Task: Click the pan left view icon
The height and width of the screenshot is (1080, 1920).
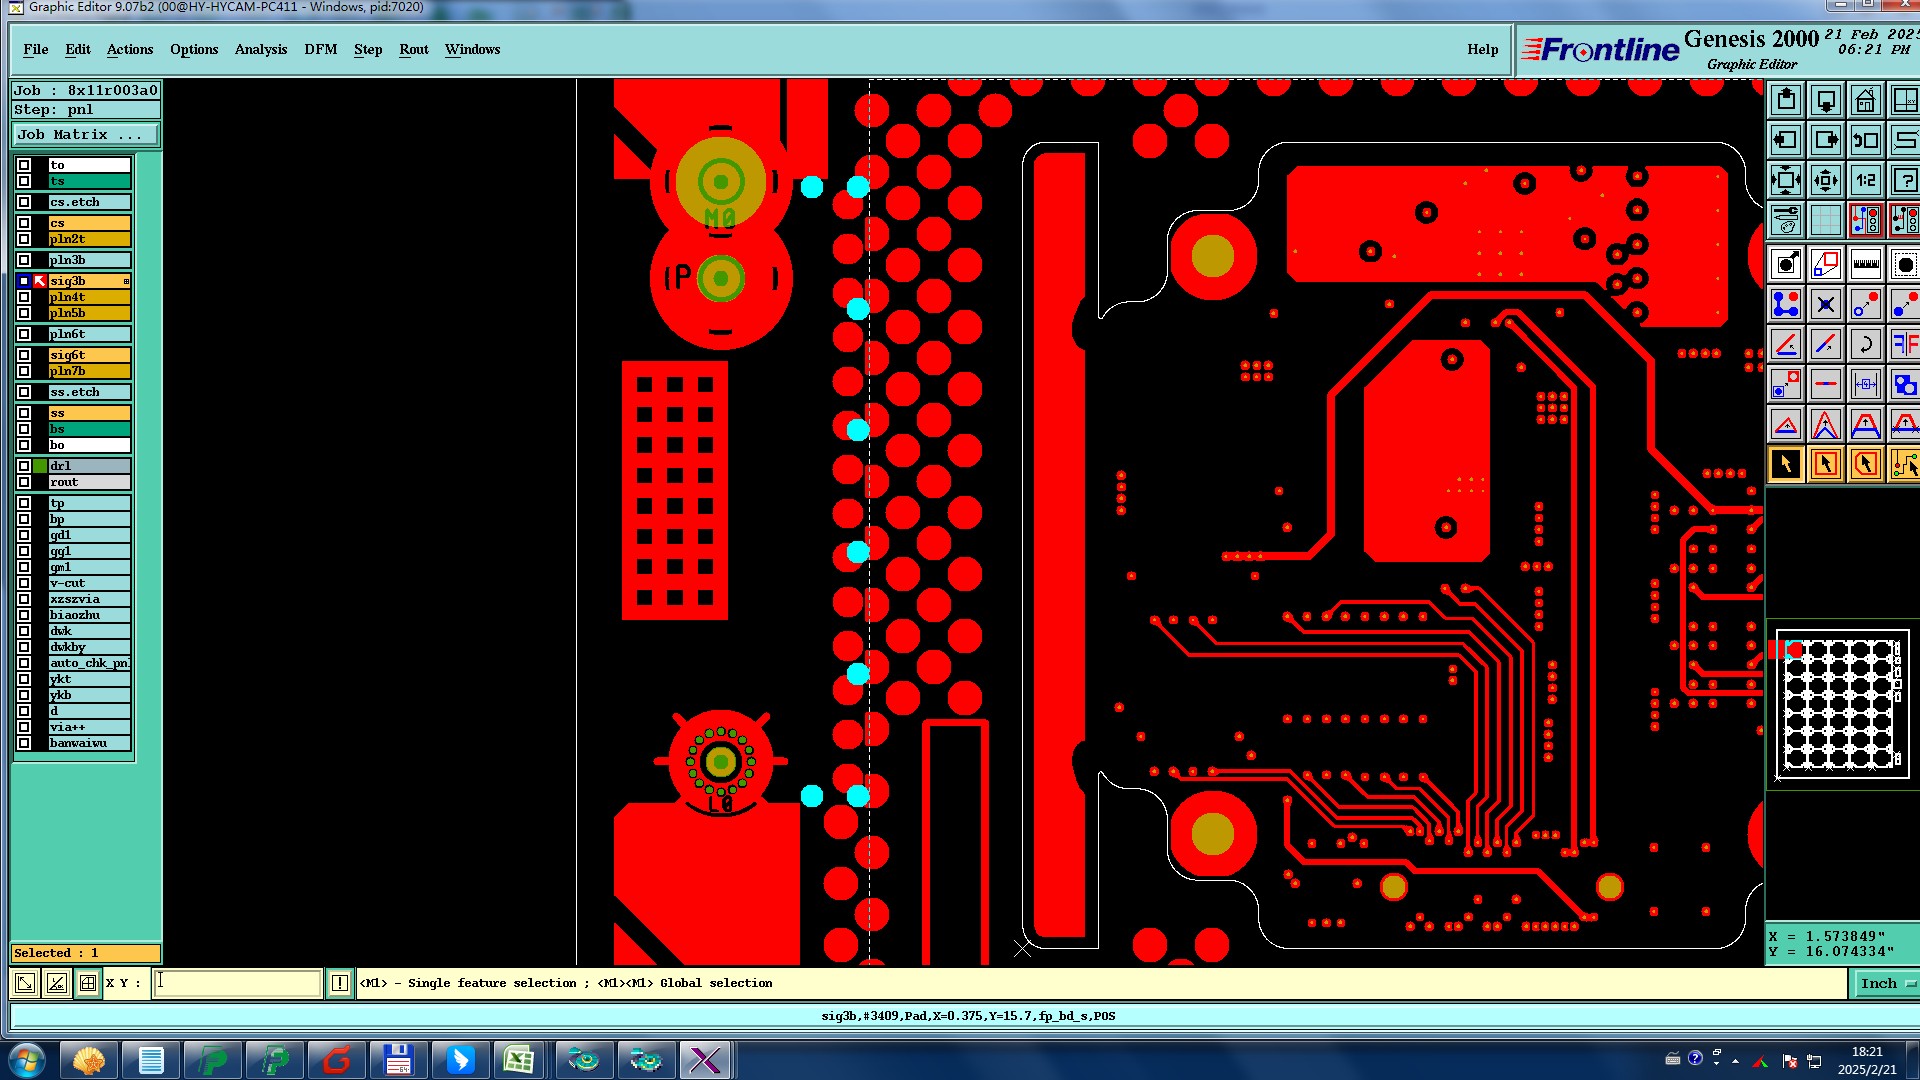Action: click(1786, 140)
